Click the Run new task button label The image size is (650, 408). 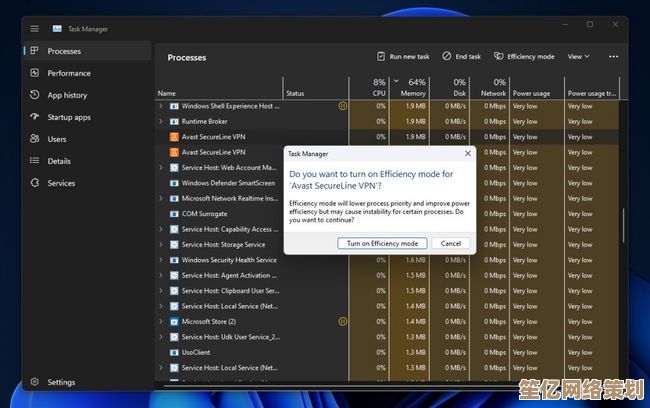coord(409,56)
